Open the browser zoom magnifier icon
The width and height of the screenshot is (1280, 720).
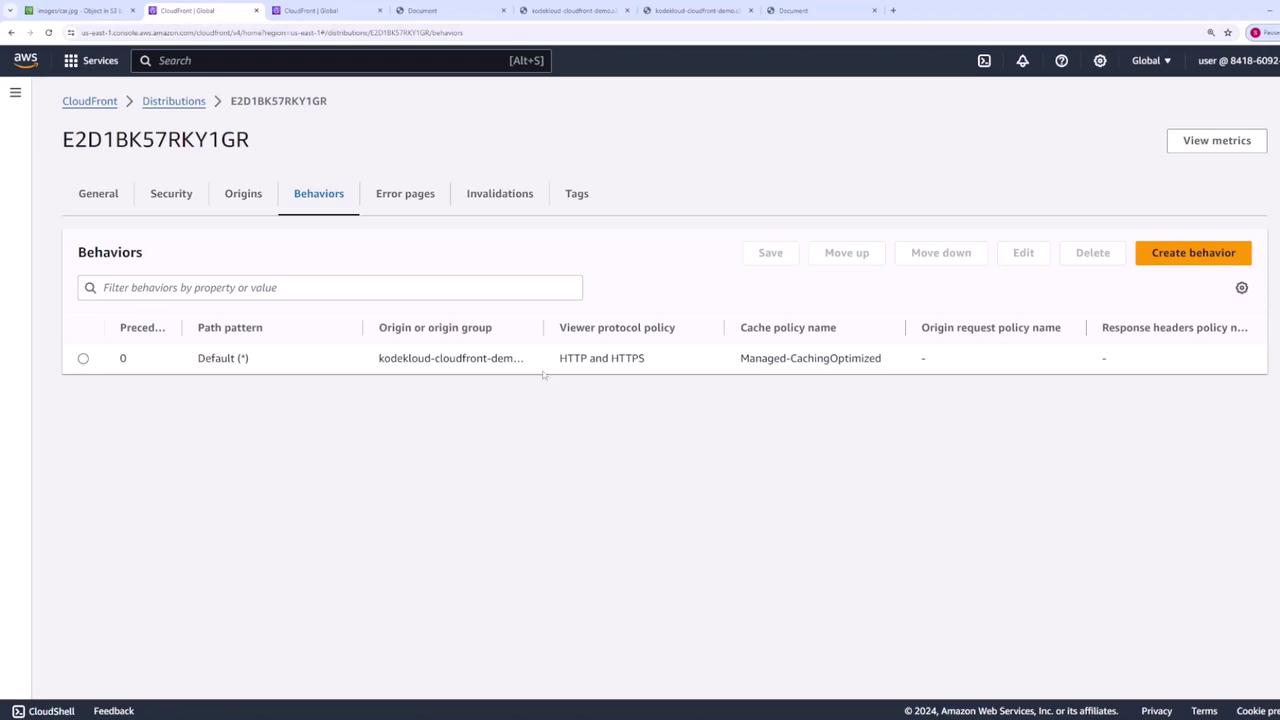point(1211,32)
